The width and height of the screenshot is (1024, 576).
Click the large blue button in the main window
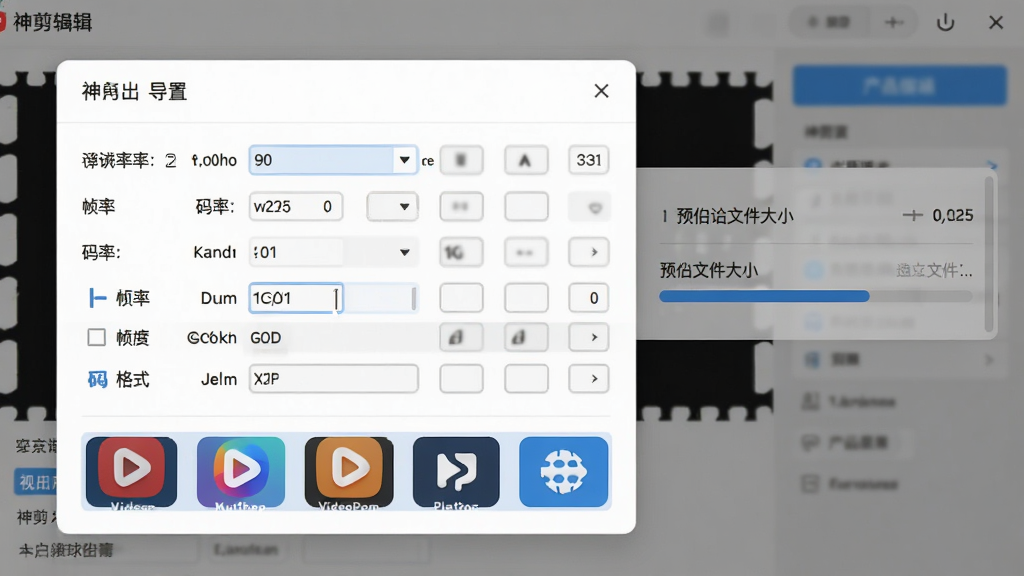899,85
